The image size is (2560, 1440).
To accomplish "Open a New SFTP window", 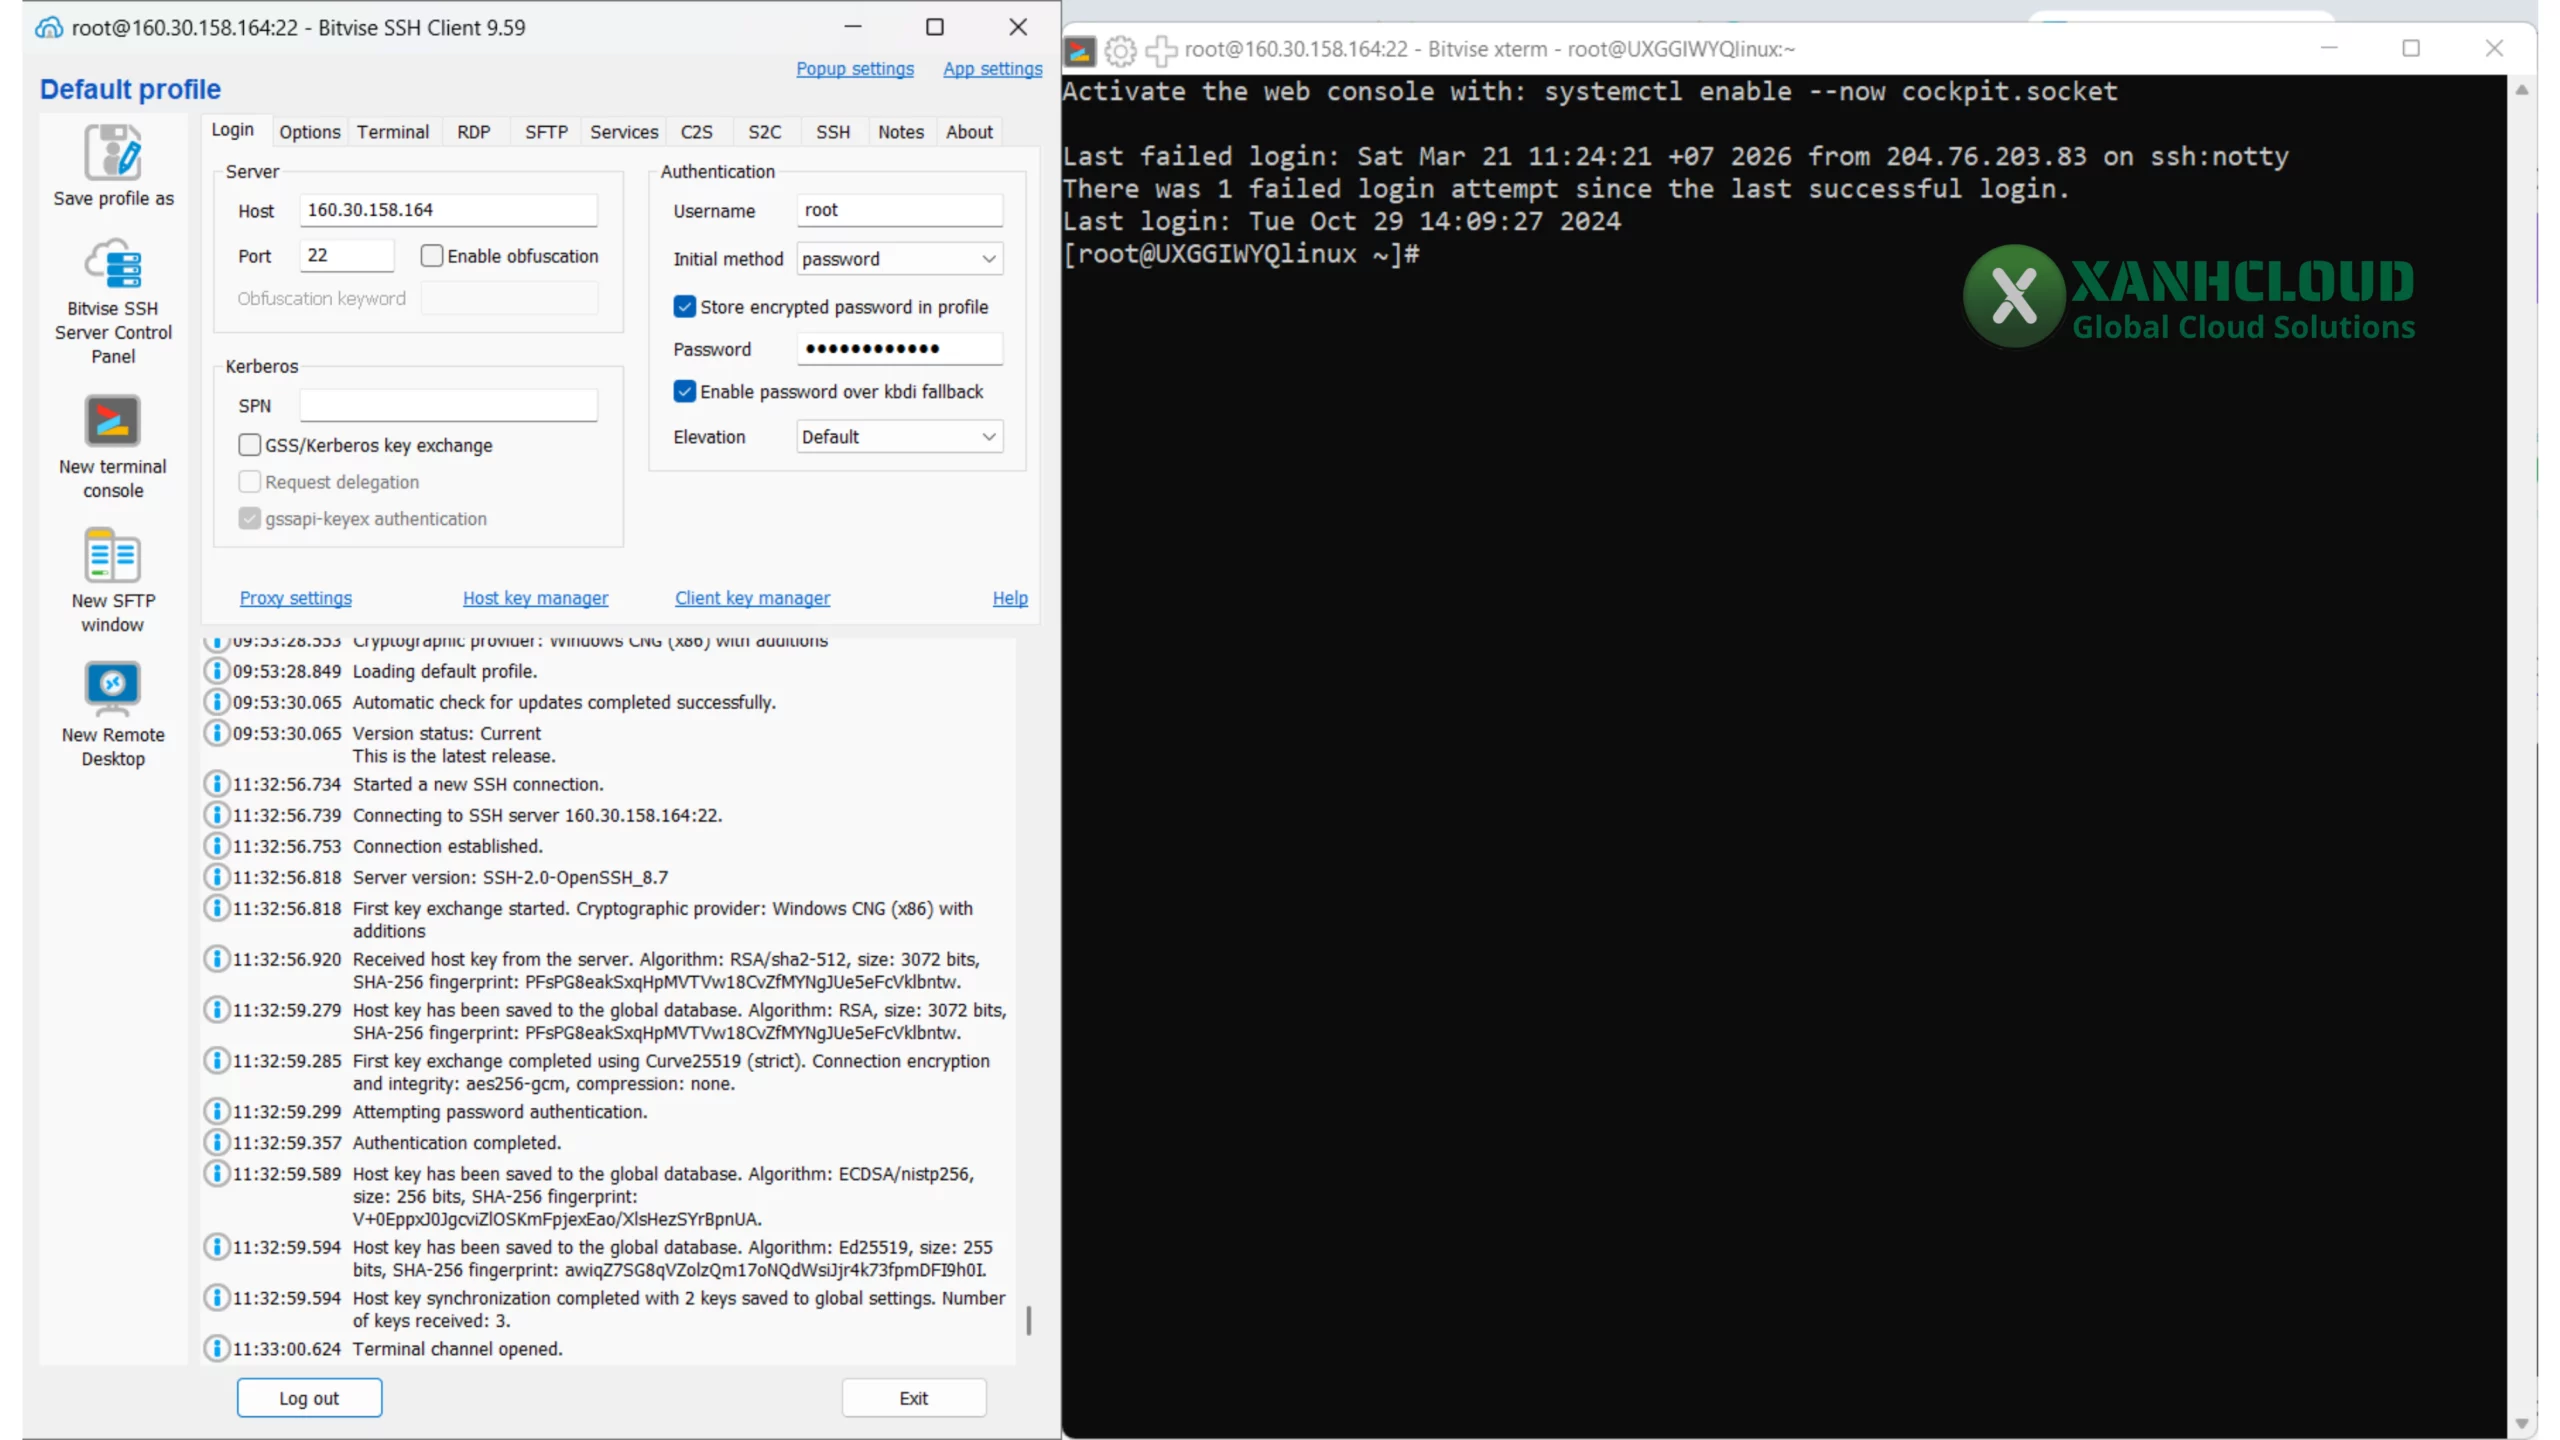I will click(112, 555).
